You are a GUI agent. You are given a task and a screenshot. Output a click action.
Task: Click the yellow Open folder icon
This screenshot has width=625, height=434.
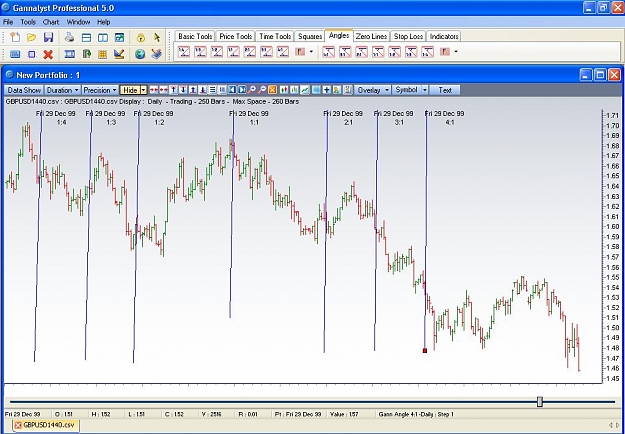[31, 37]
